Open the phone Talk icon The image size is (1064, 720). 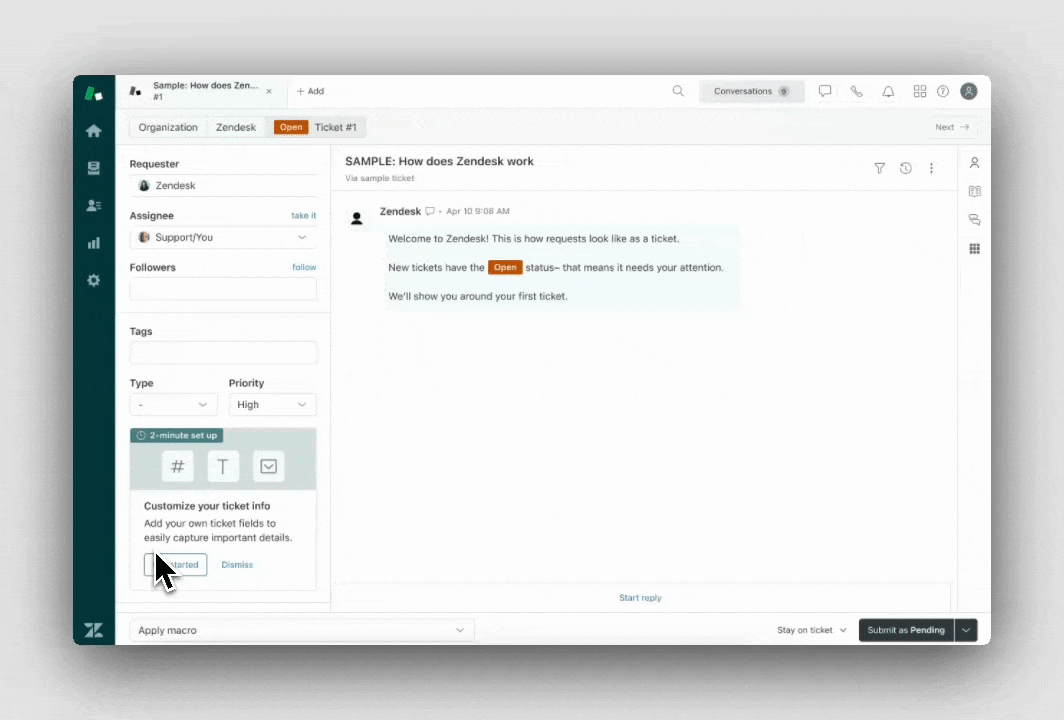pyautogui.click(x=857, y=91)
